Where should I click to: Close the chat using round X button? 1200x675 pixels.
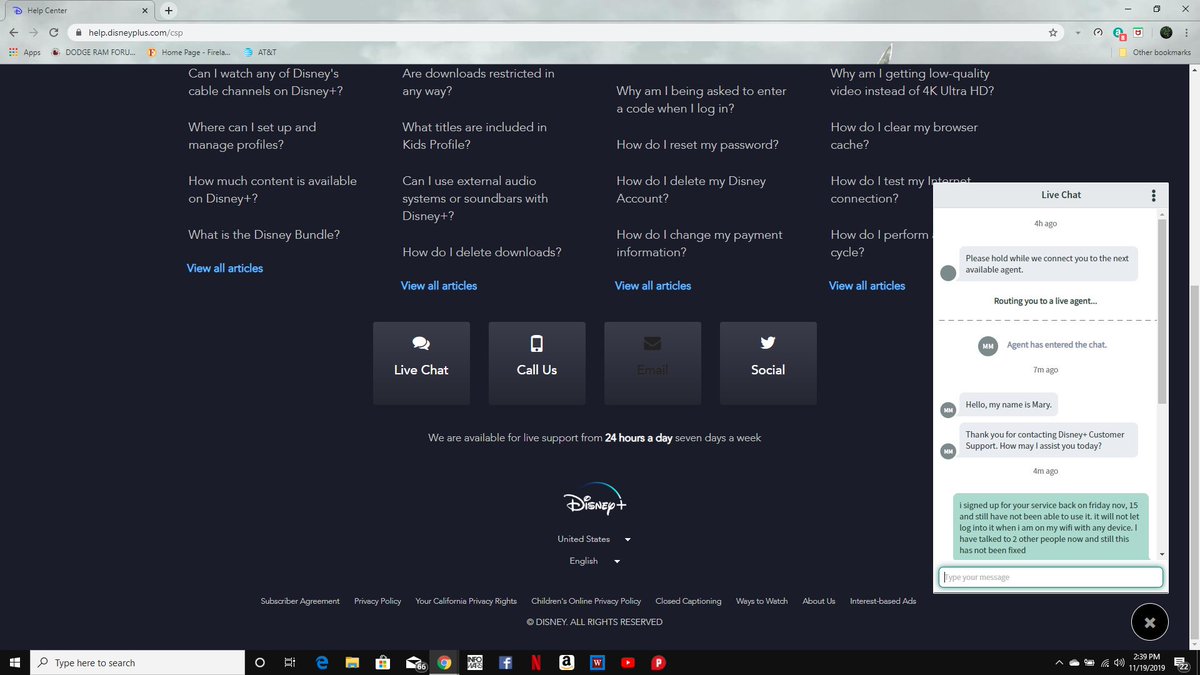coord(1150,622)
